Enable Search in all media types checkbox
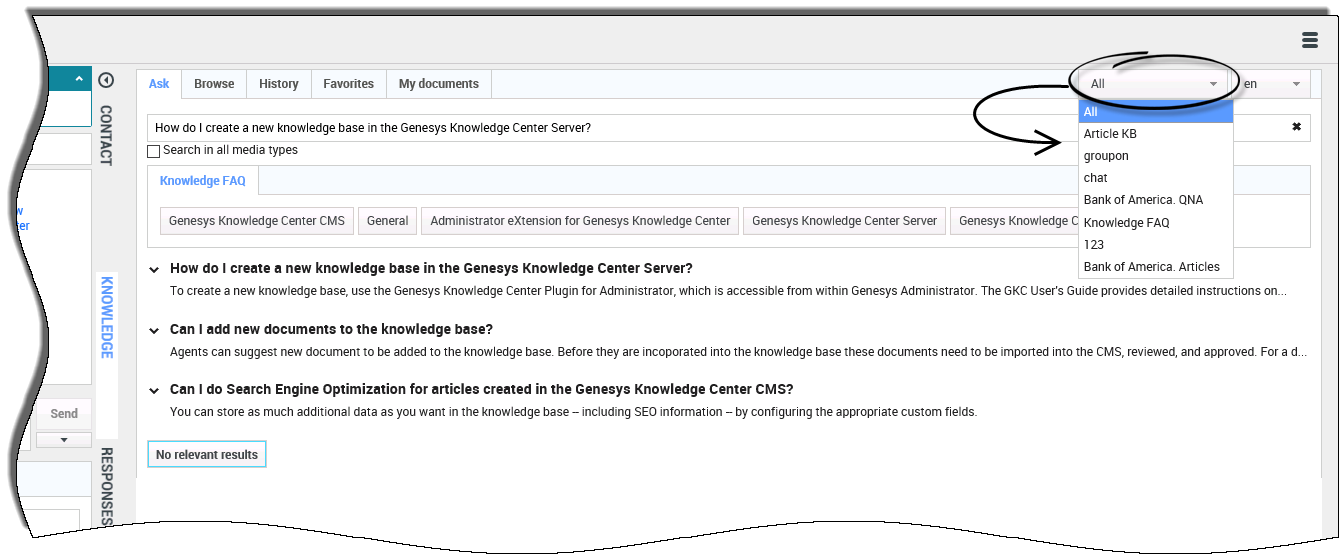 (x=153, y=151)
